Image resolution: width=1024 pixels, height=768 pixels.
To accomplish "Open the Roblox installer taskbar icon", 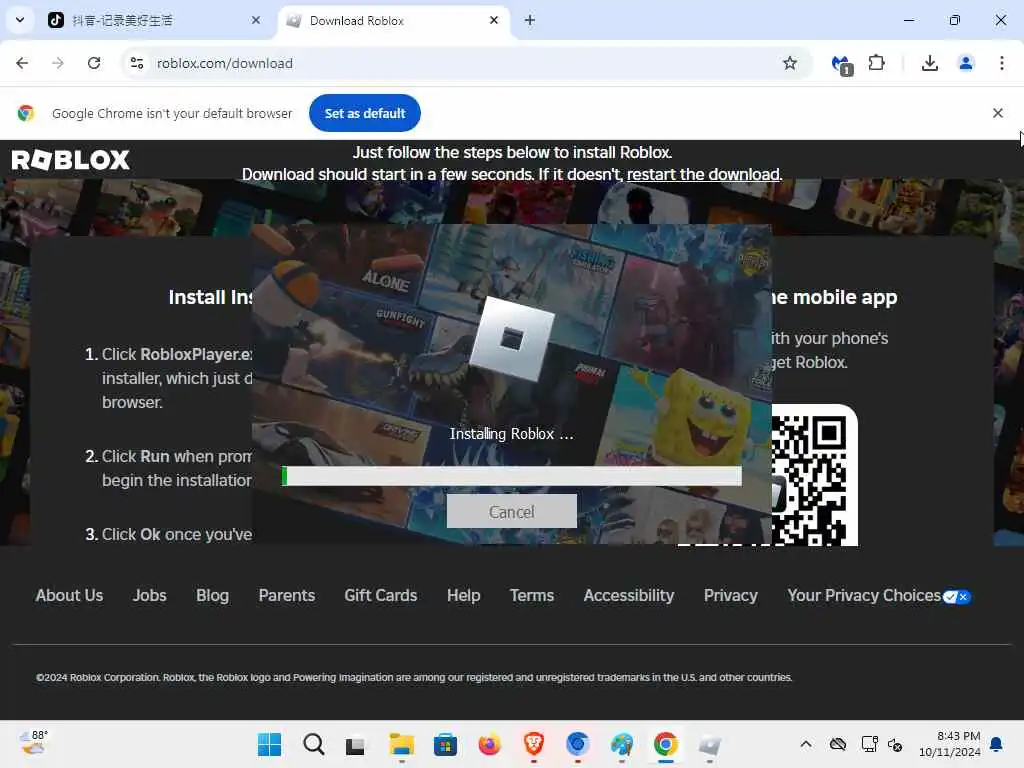I will point(710,744).
